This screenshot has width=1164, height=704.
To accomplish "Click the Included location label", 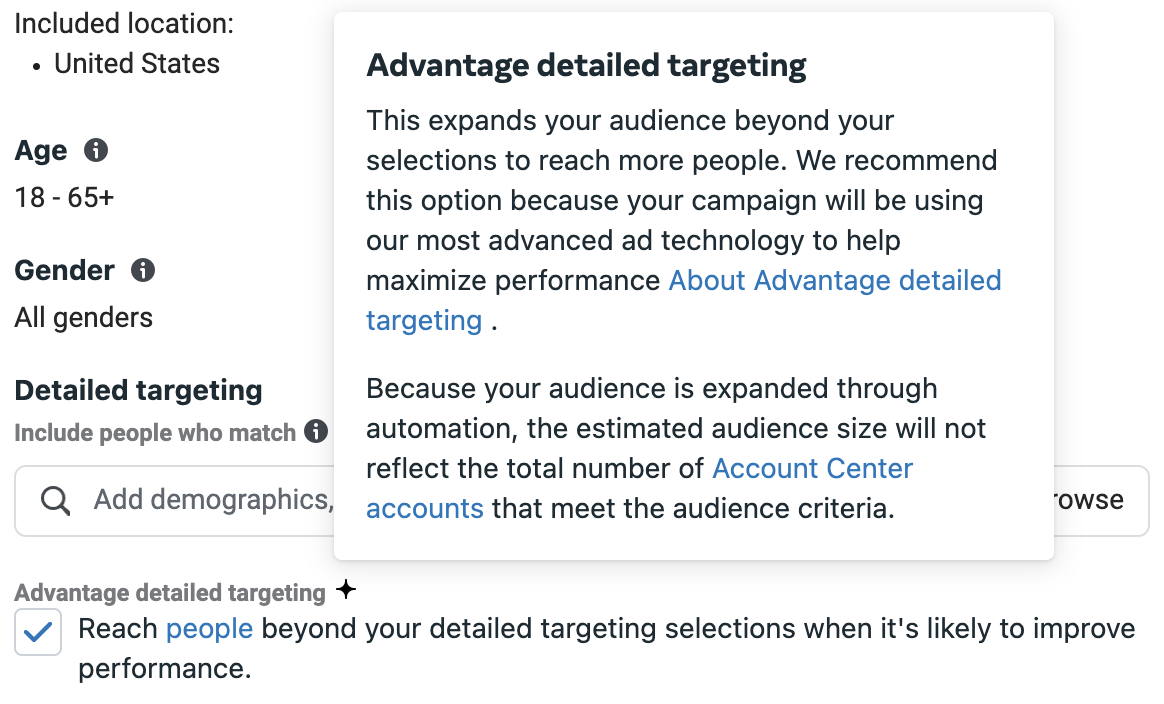I will pos(122,23).
